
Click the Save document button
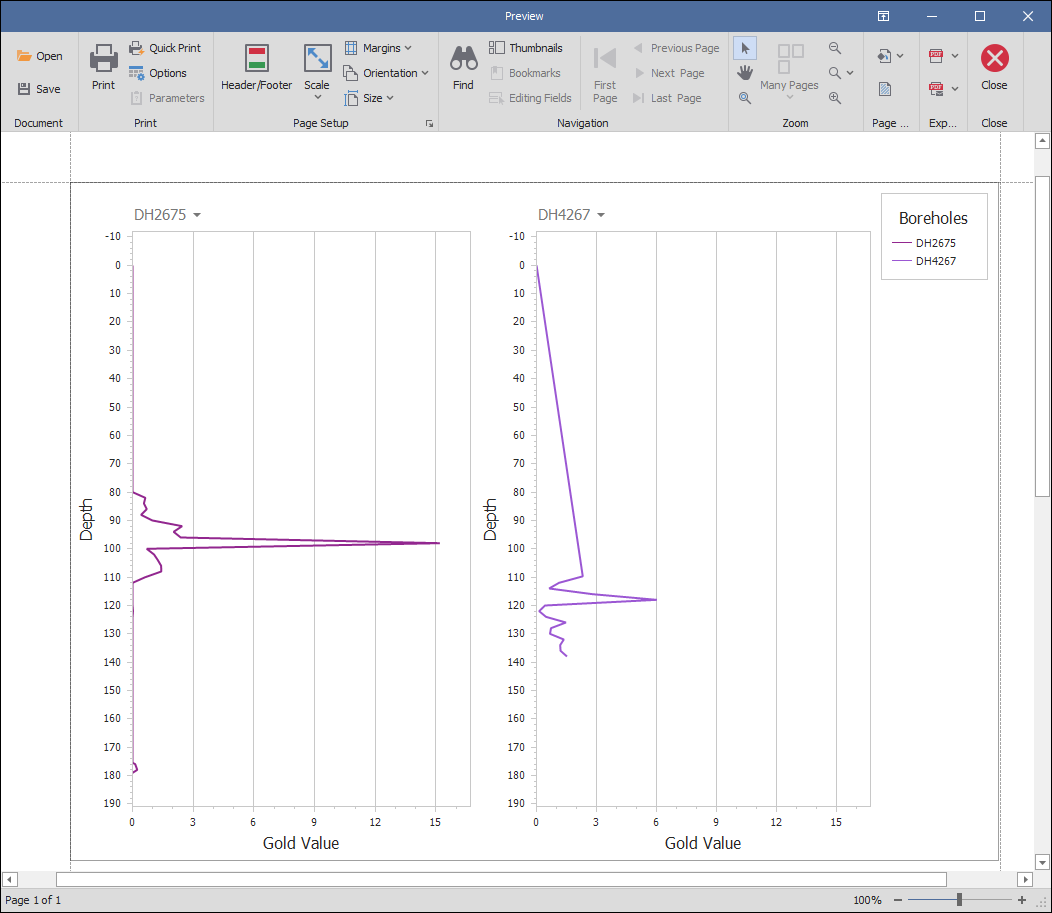tap(39, 89)
